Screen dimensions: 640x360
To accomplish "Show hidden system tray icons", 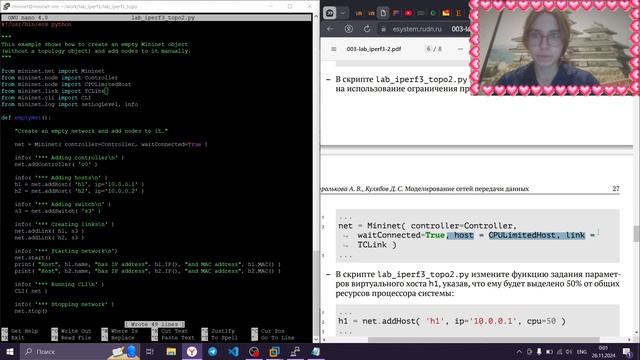I will pyautogui.click(x=519, y=352).
